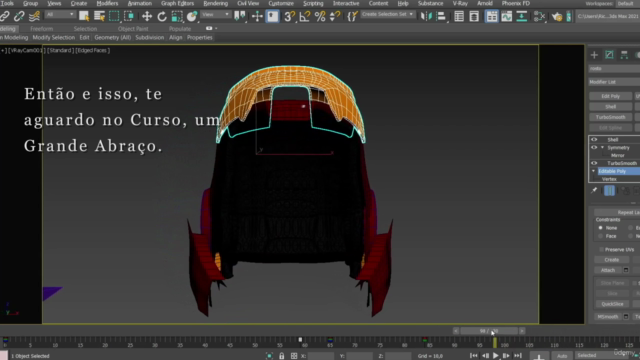Click the Select and Place icon
The image size is (640, 360).
(191, 16)
